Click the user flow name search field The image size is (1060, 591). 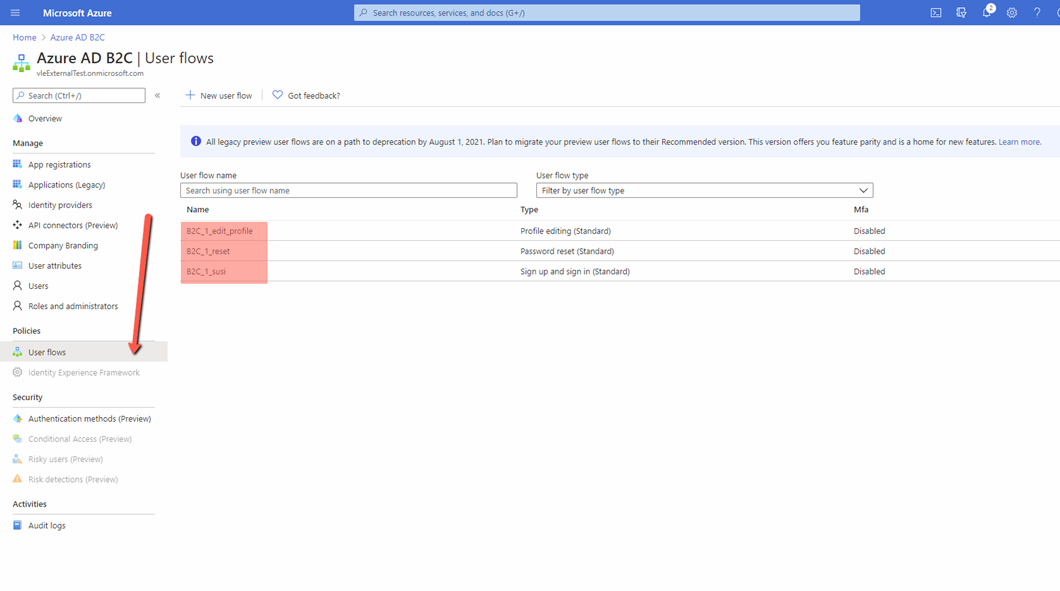348,190
